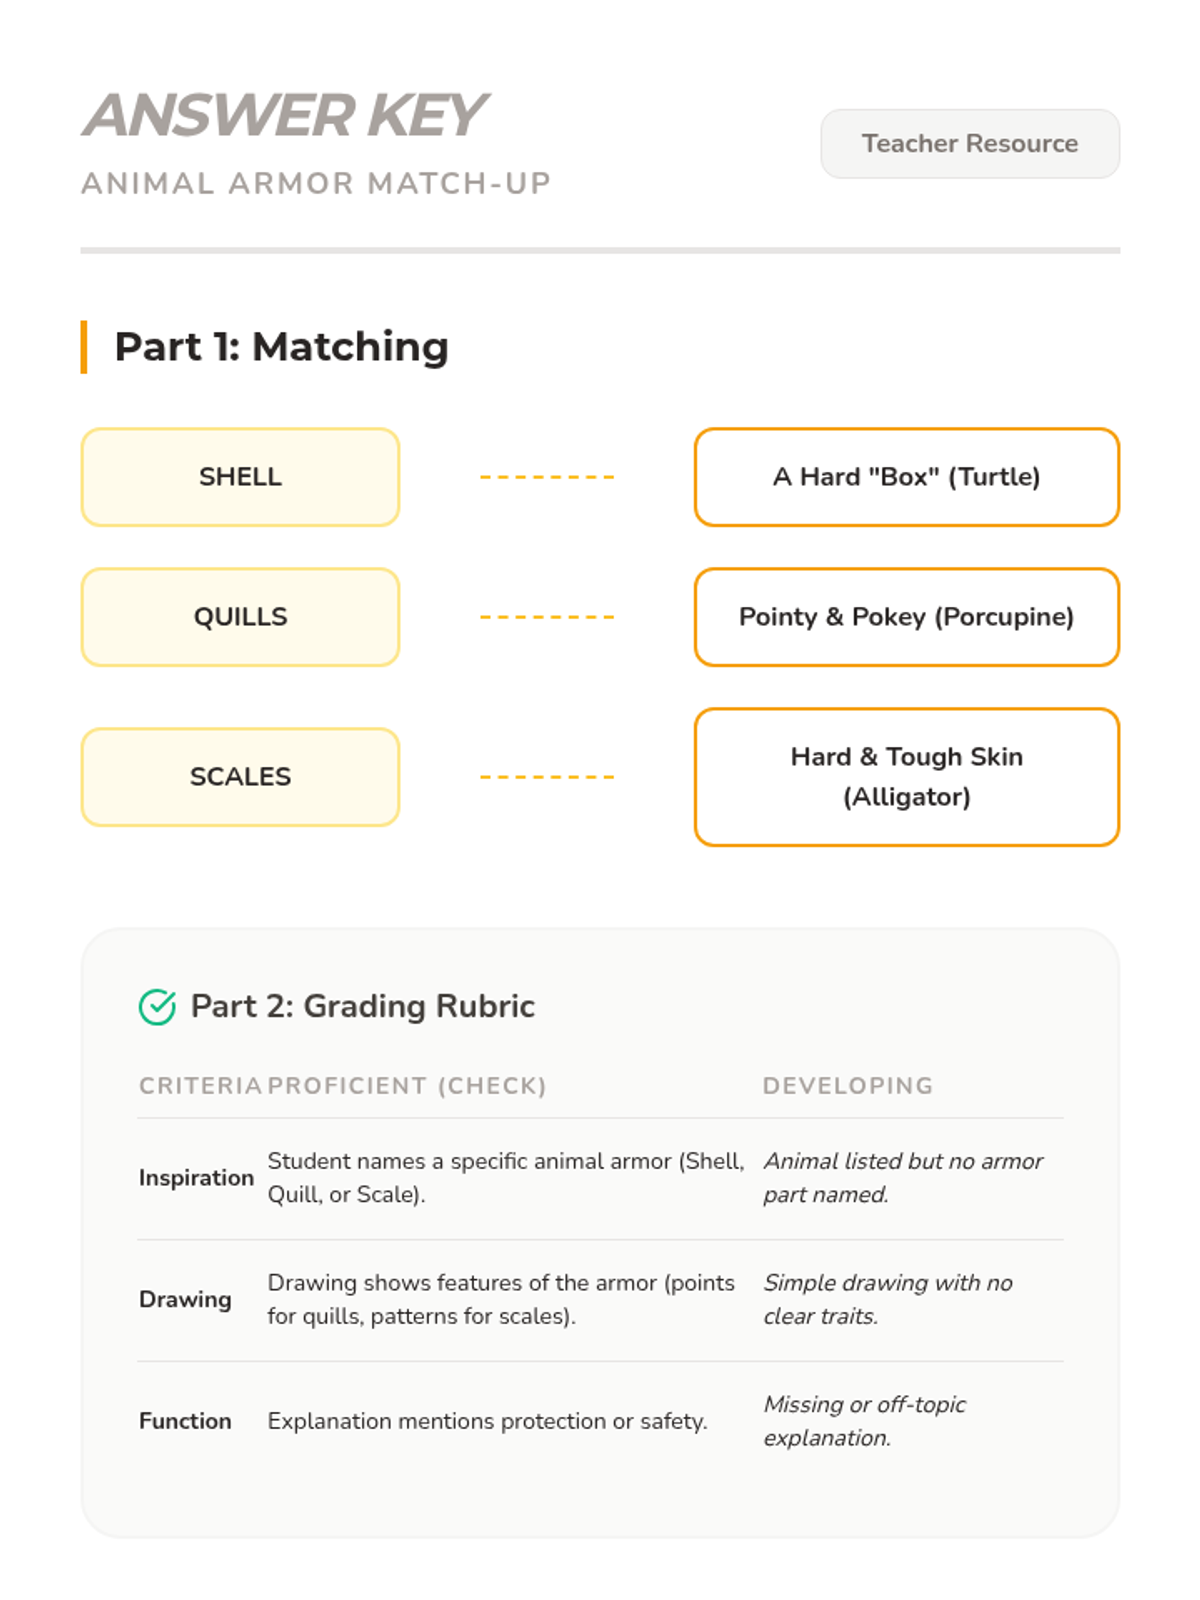Select the QUILLS matching box
Image resolution: width=1200 pixels, height=1600 pixels.
(x=240, y=617)
